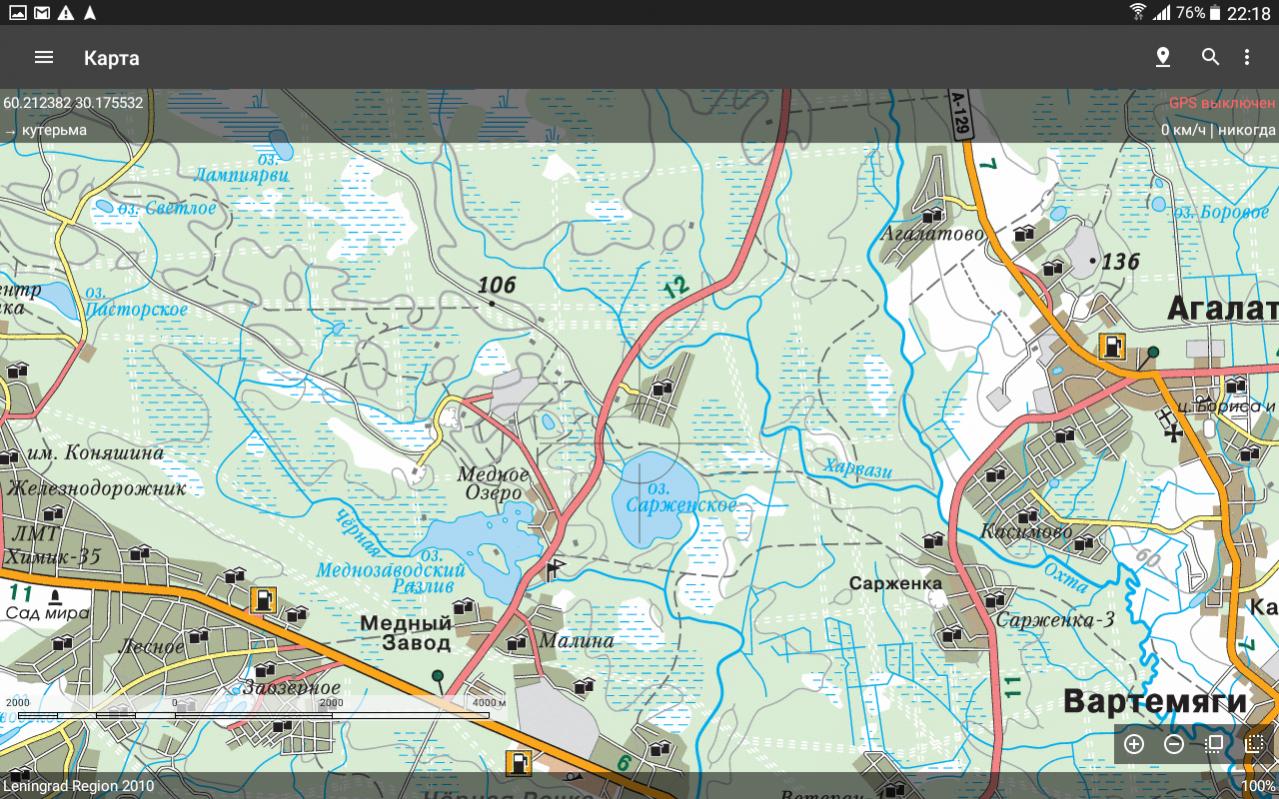Tap the Заозерное label
Viewport: 1279px width, 799px height.
click(292, 687)
